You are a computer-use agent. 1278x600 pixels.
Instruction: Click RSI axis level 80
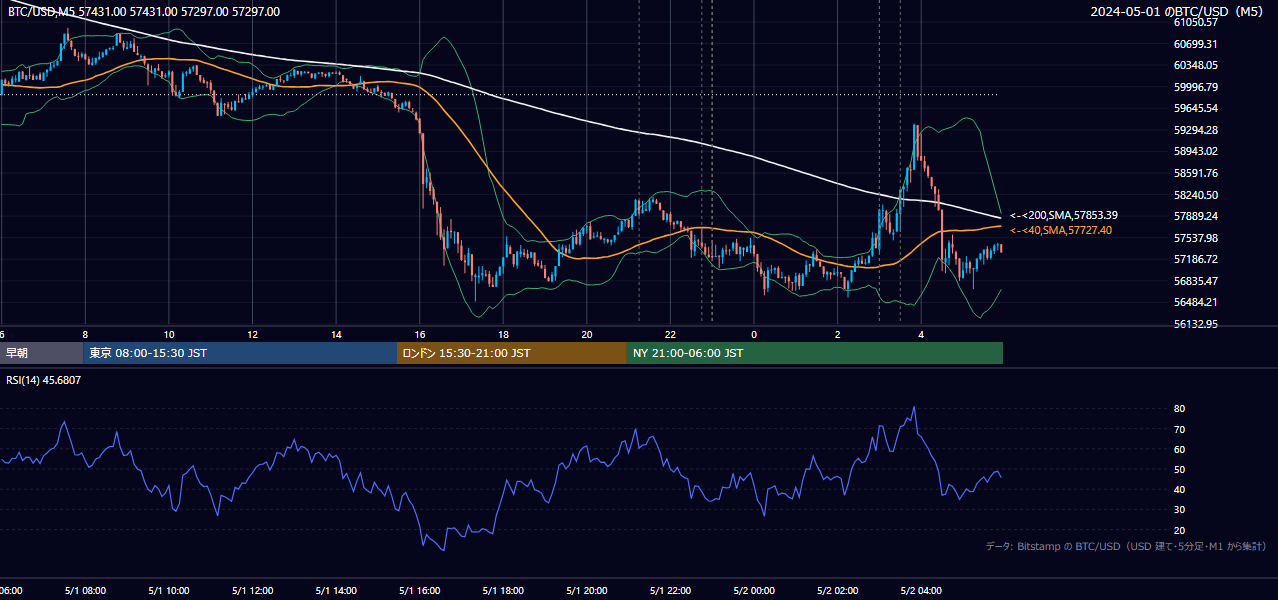coord(1180,409)
